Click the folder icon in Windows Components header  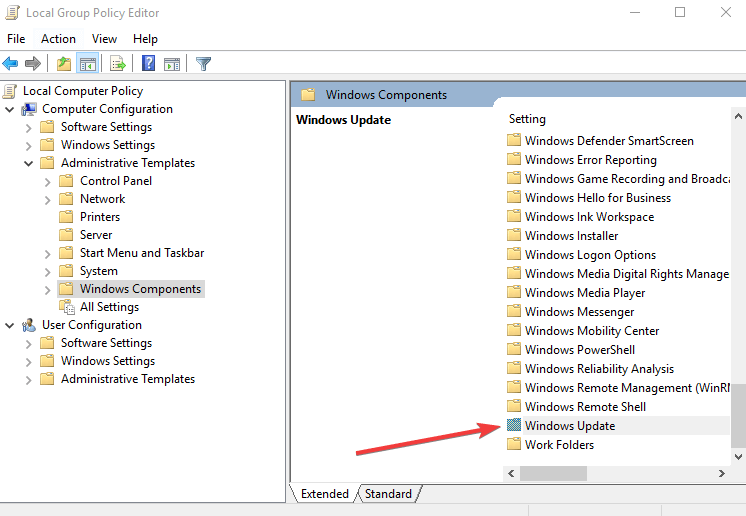click(x=308, y=94)
